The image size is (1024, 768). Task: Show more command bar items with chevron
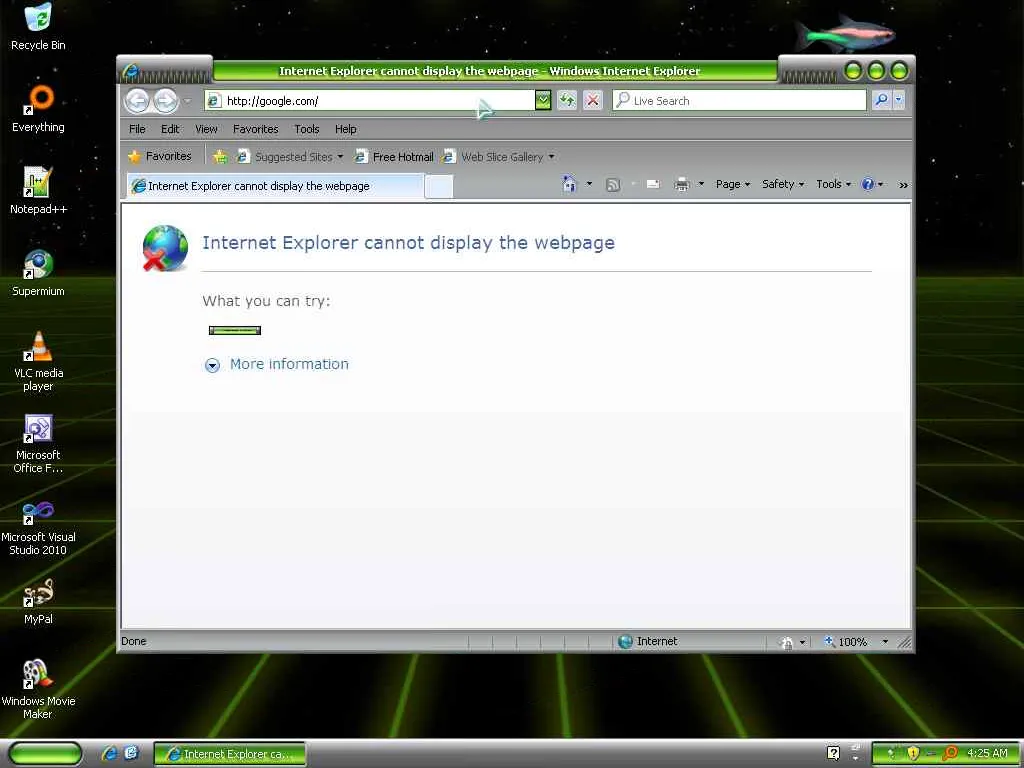pyautogui.click(x=903, y=185)
